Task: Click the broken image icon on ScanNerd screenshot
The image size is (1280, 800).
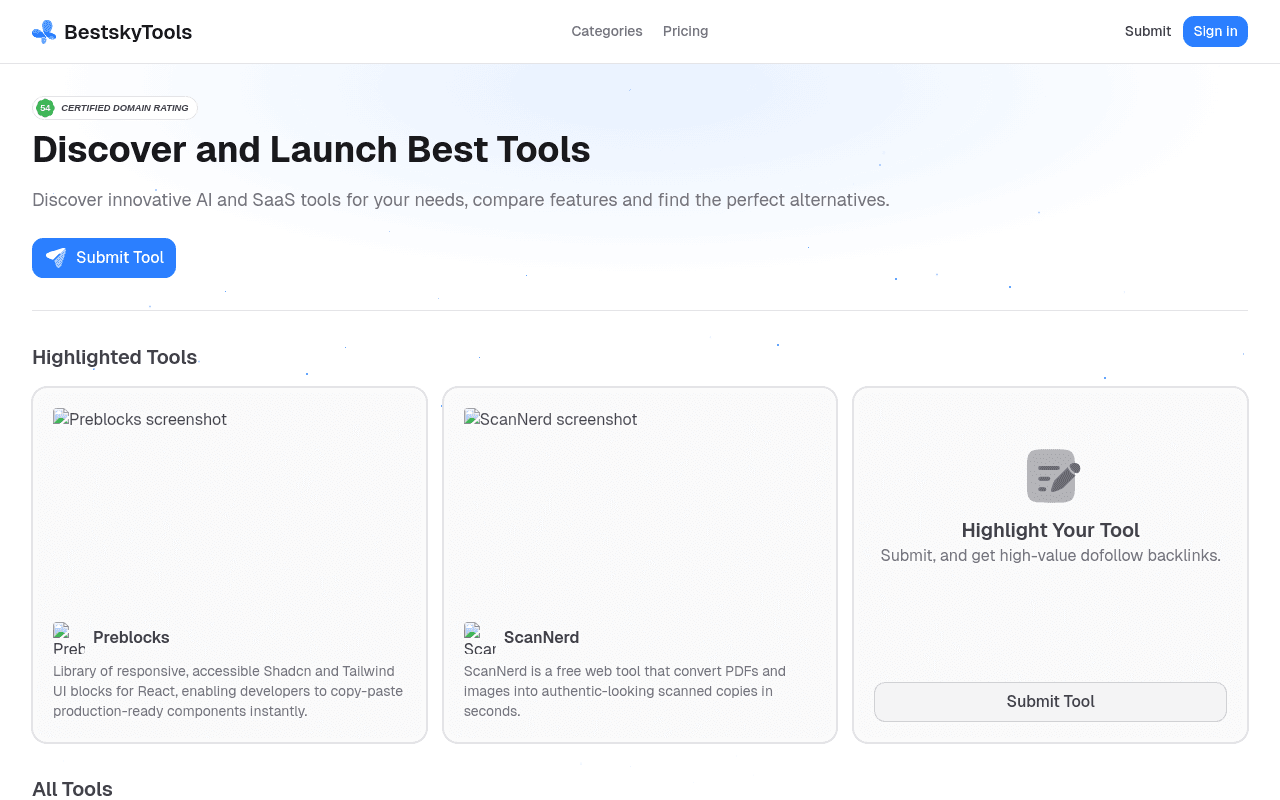Action: click(471, 419)
